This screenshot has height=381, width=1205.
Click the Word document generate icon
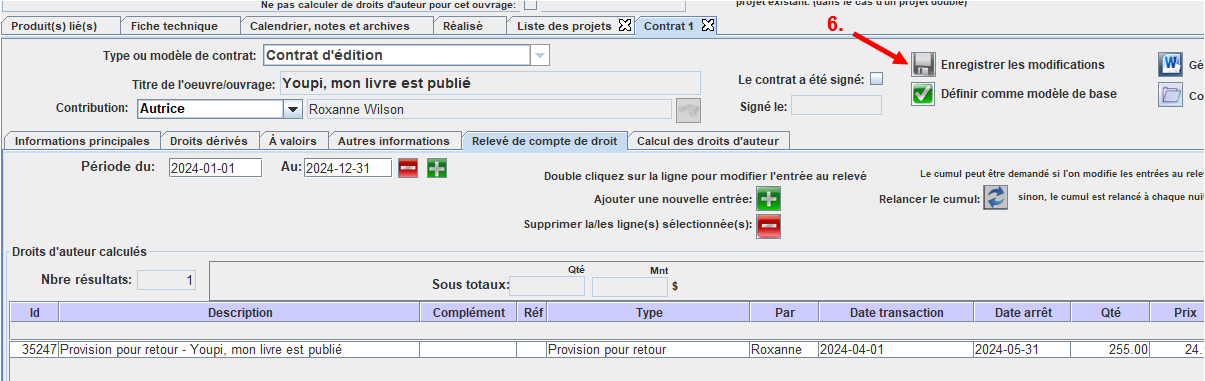point(1169,65)
